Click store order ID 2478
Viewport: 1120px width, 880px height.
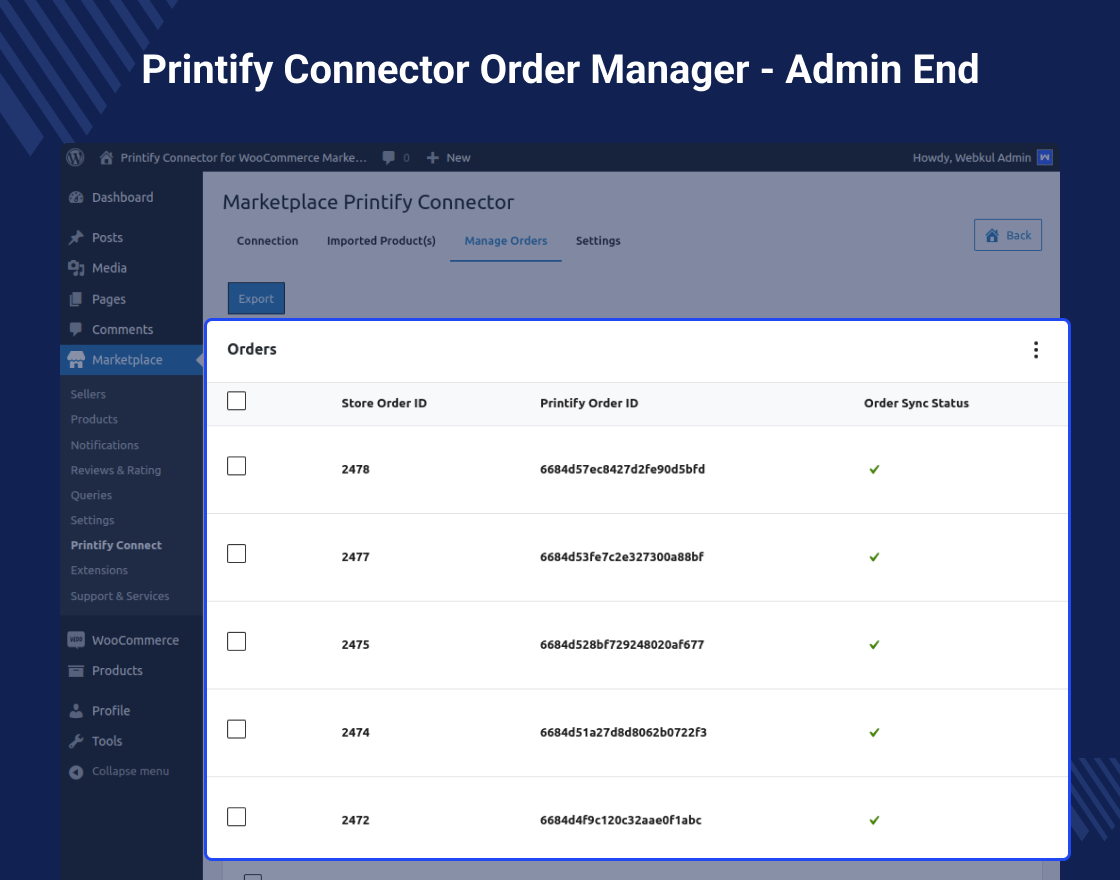356,469
